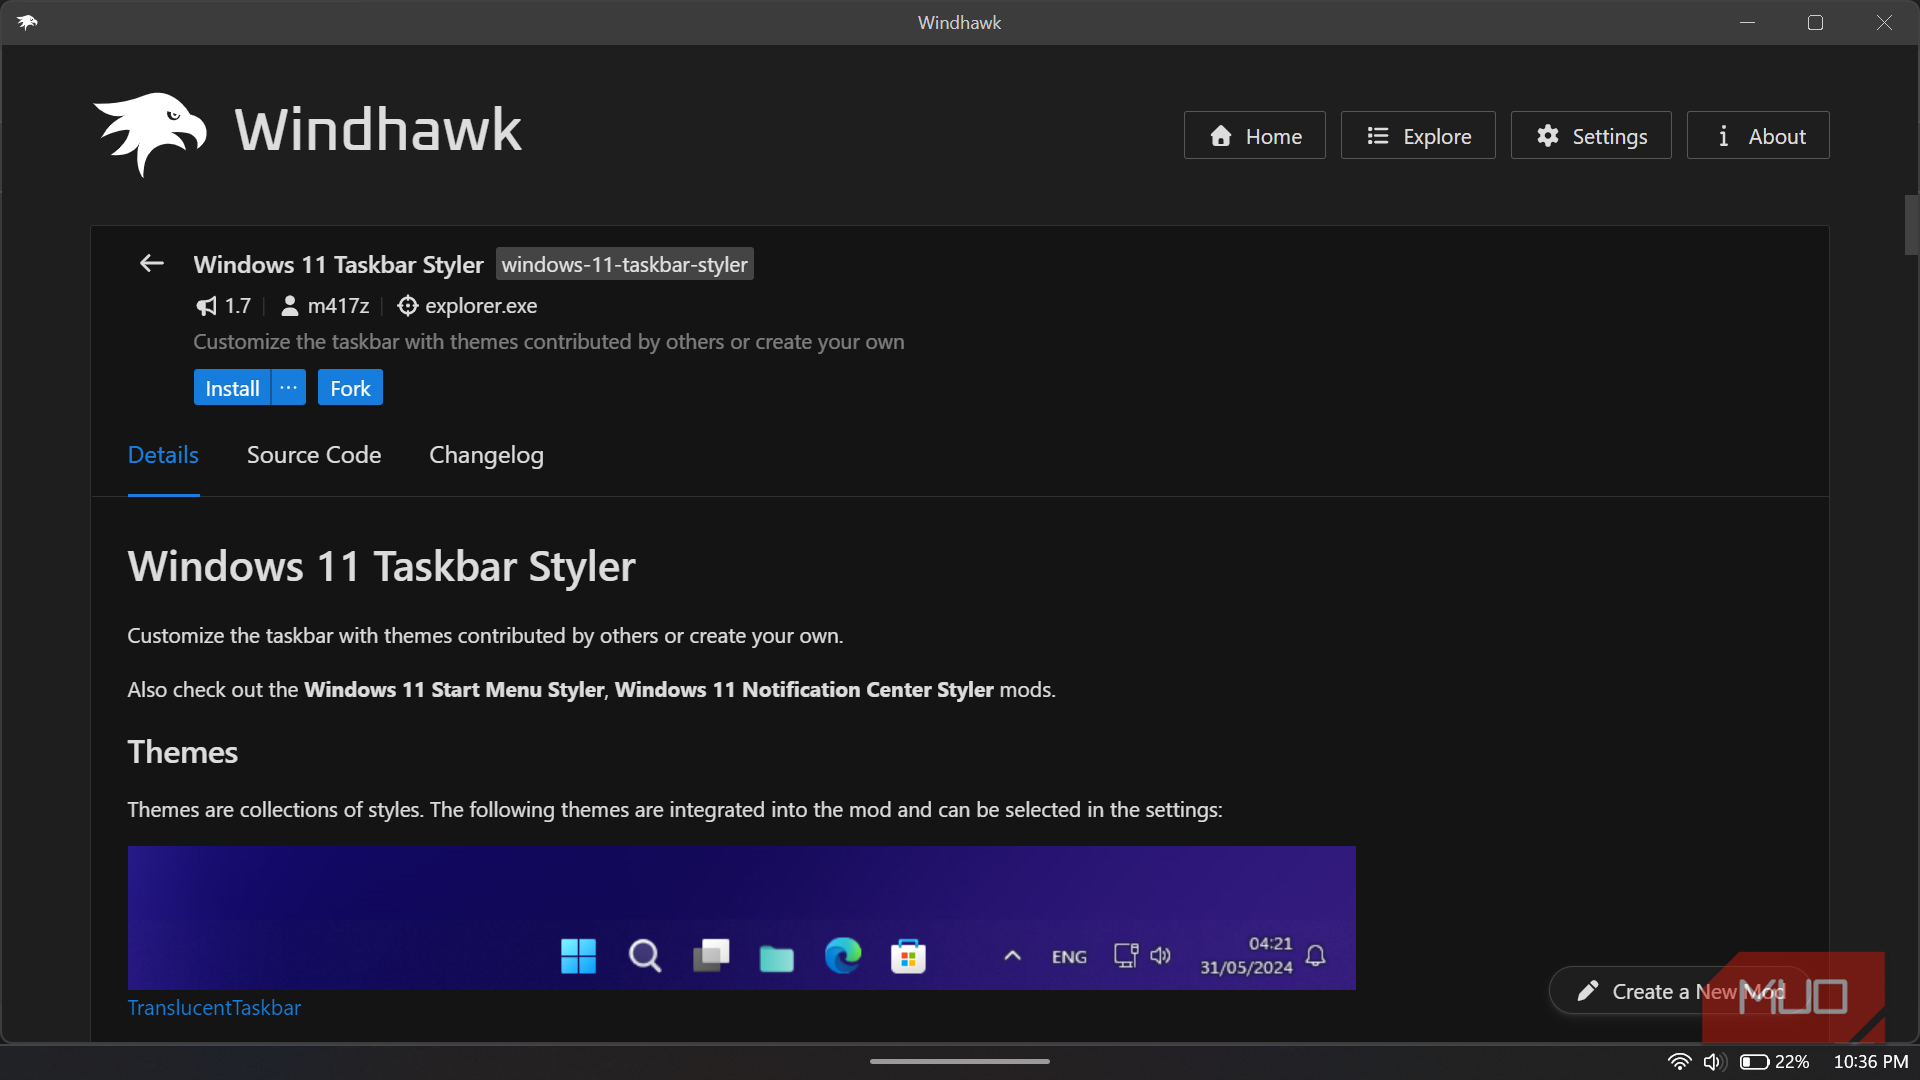
Task: Click the version 1.7 megaphone icon
Action: point(207,306)
